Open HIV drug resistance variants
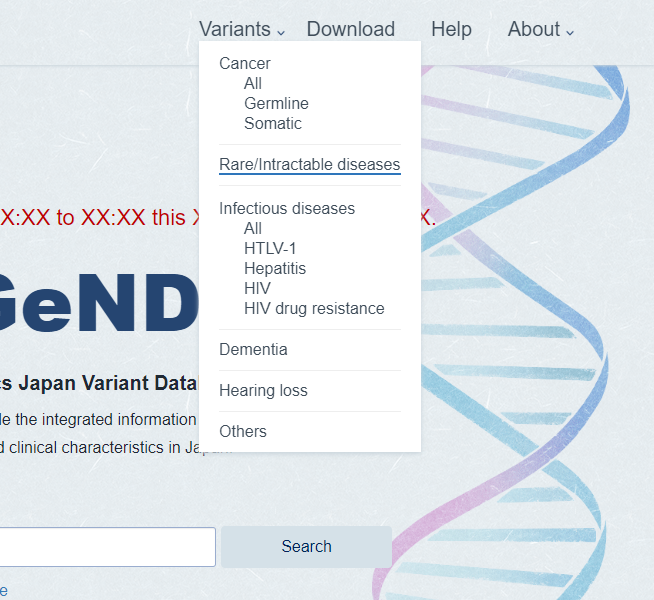The height and width of the screenshot is (600, 654). point(314,309)
